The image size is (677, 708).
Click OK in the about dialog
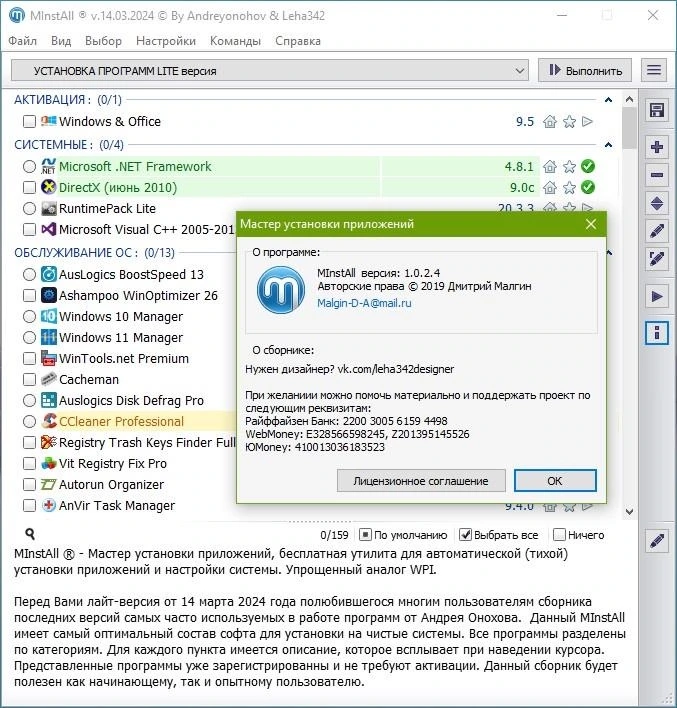pos(555,481)
